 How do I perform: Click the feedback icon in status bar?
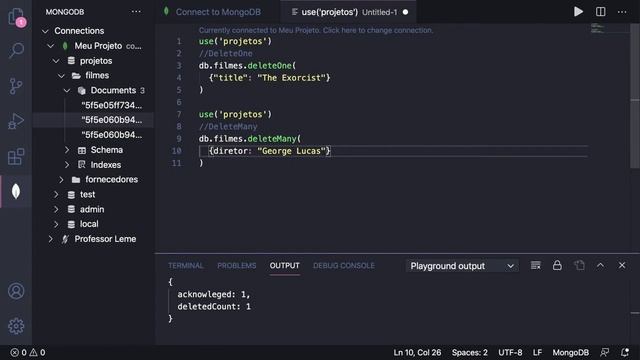point(605,352)
